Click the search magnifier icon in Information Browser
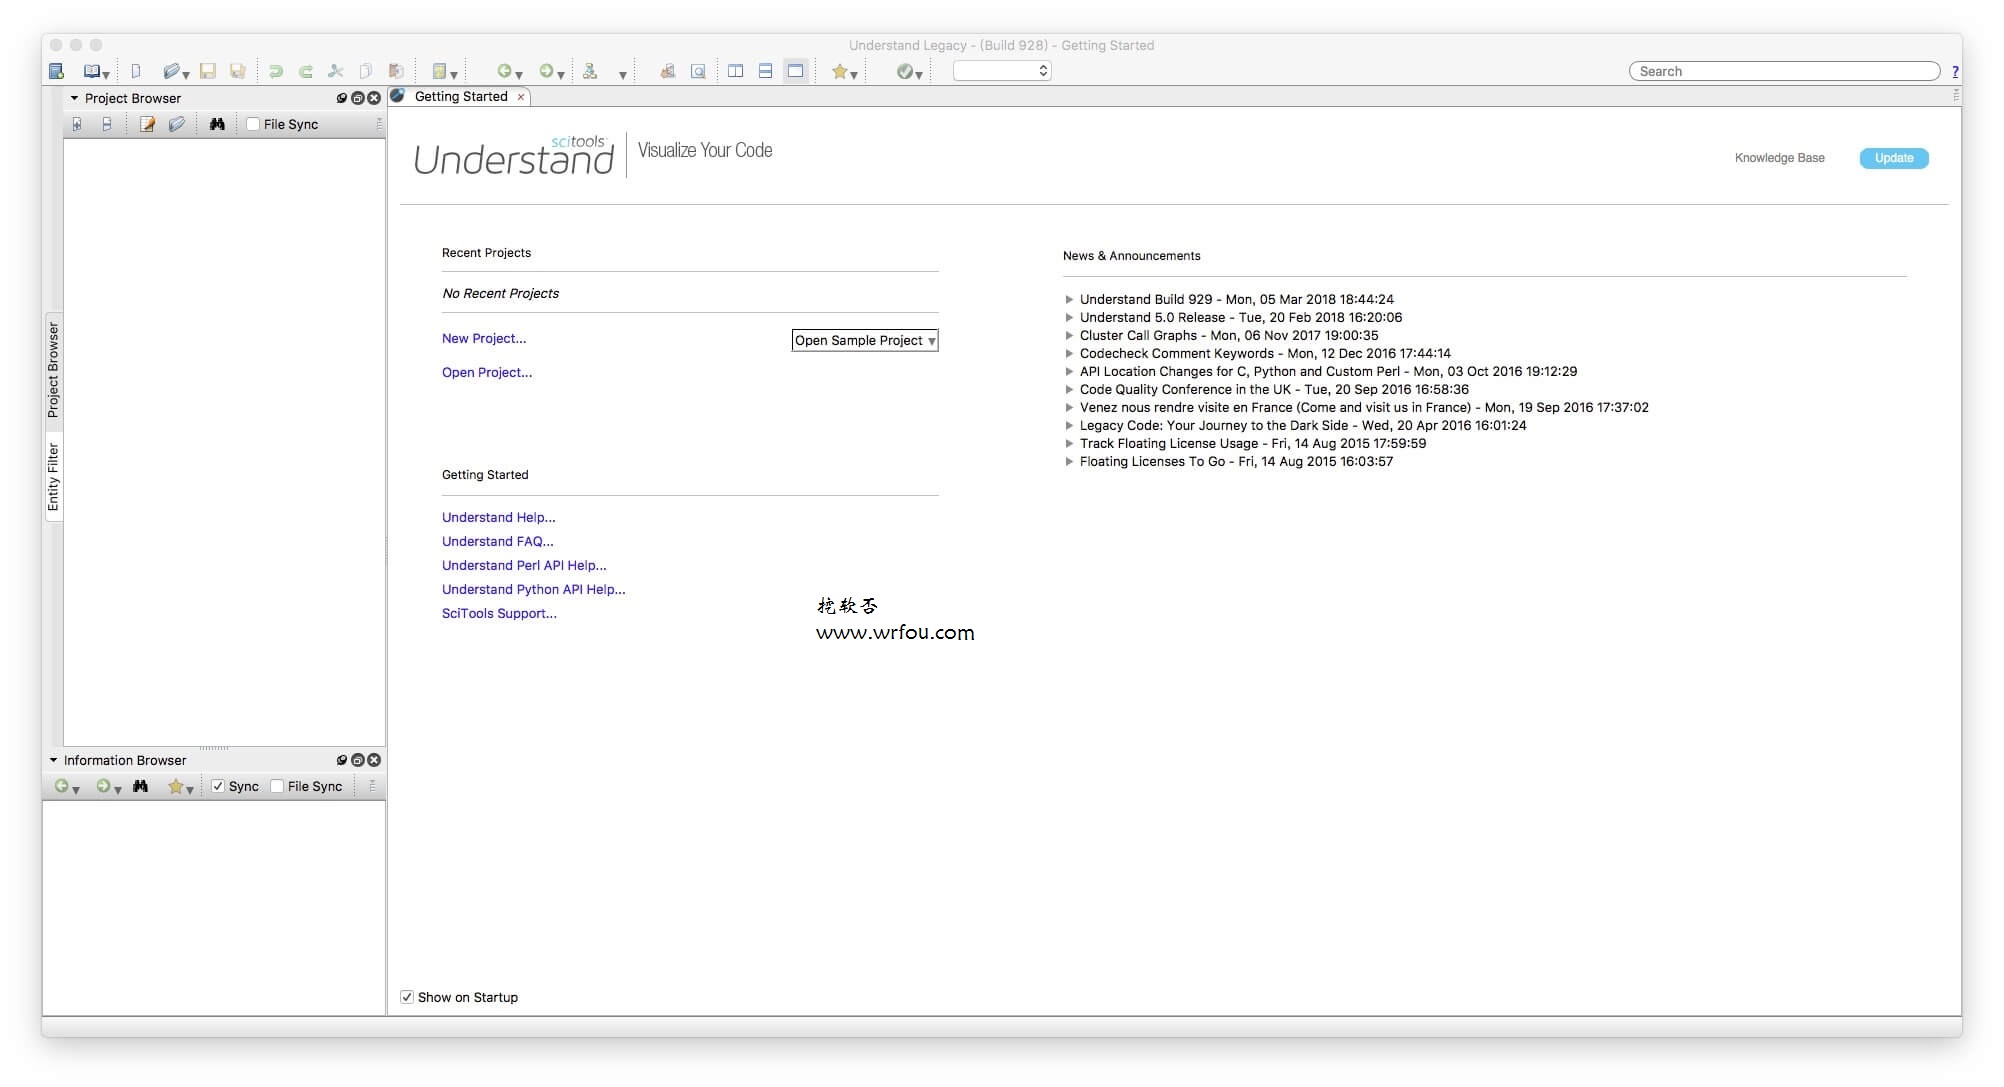This screenshot has height=1087, width=2004. coord(142,786)
